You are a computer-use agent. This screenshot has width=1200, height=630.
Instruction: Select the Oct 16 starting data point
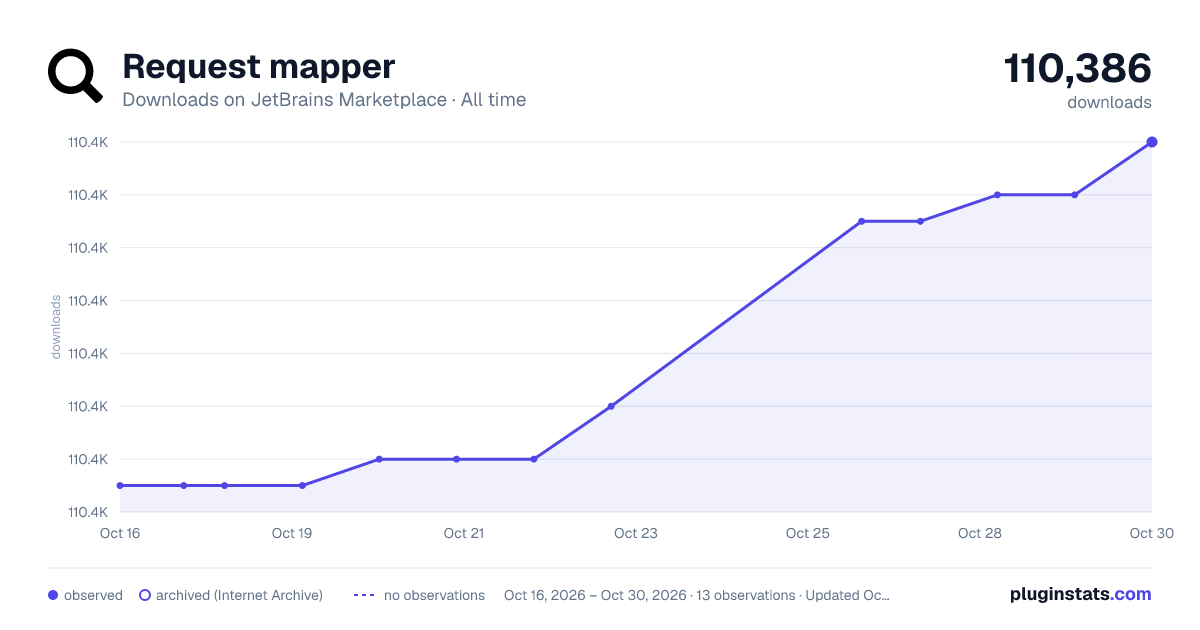pos(120,485)
